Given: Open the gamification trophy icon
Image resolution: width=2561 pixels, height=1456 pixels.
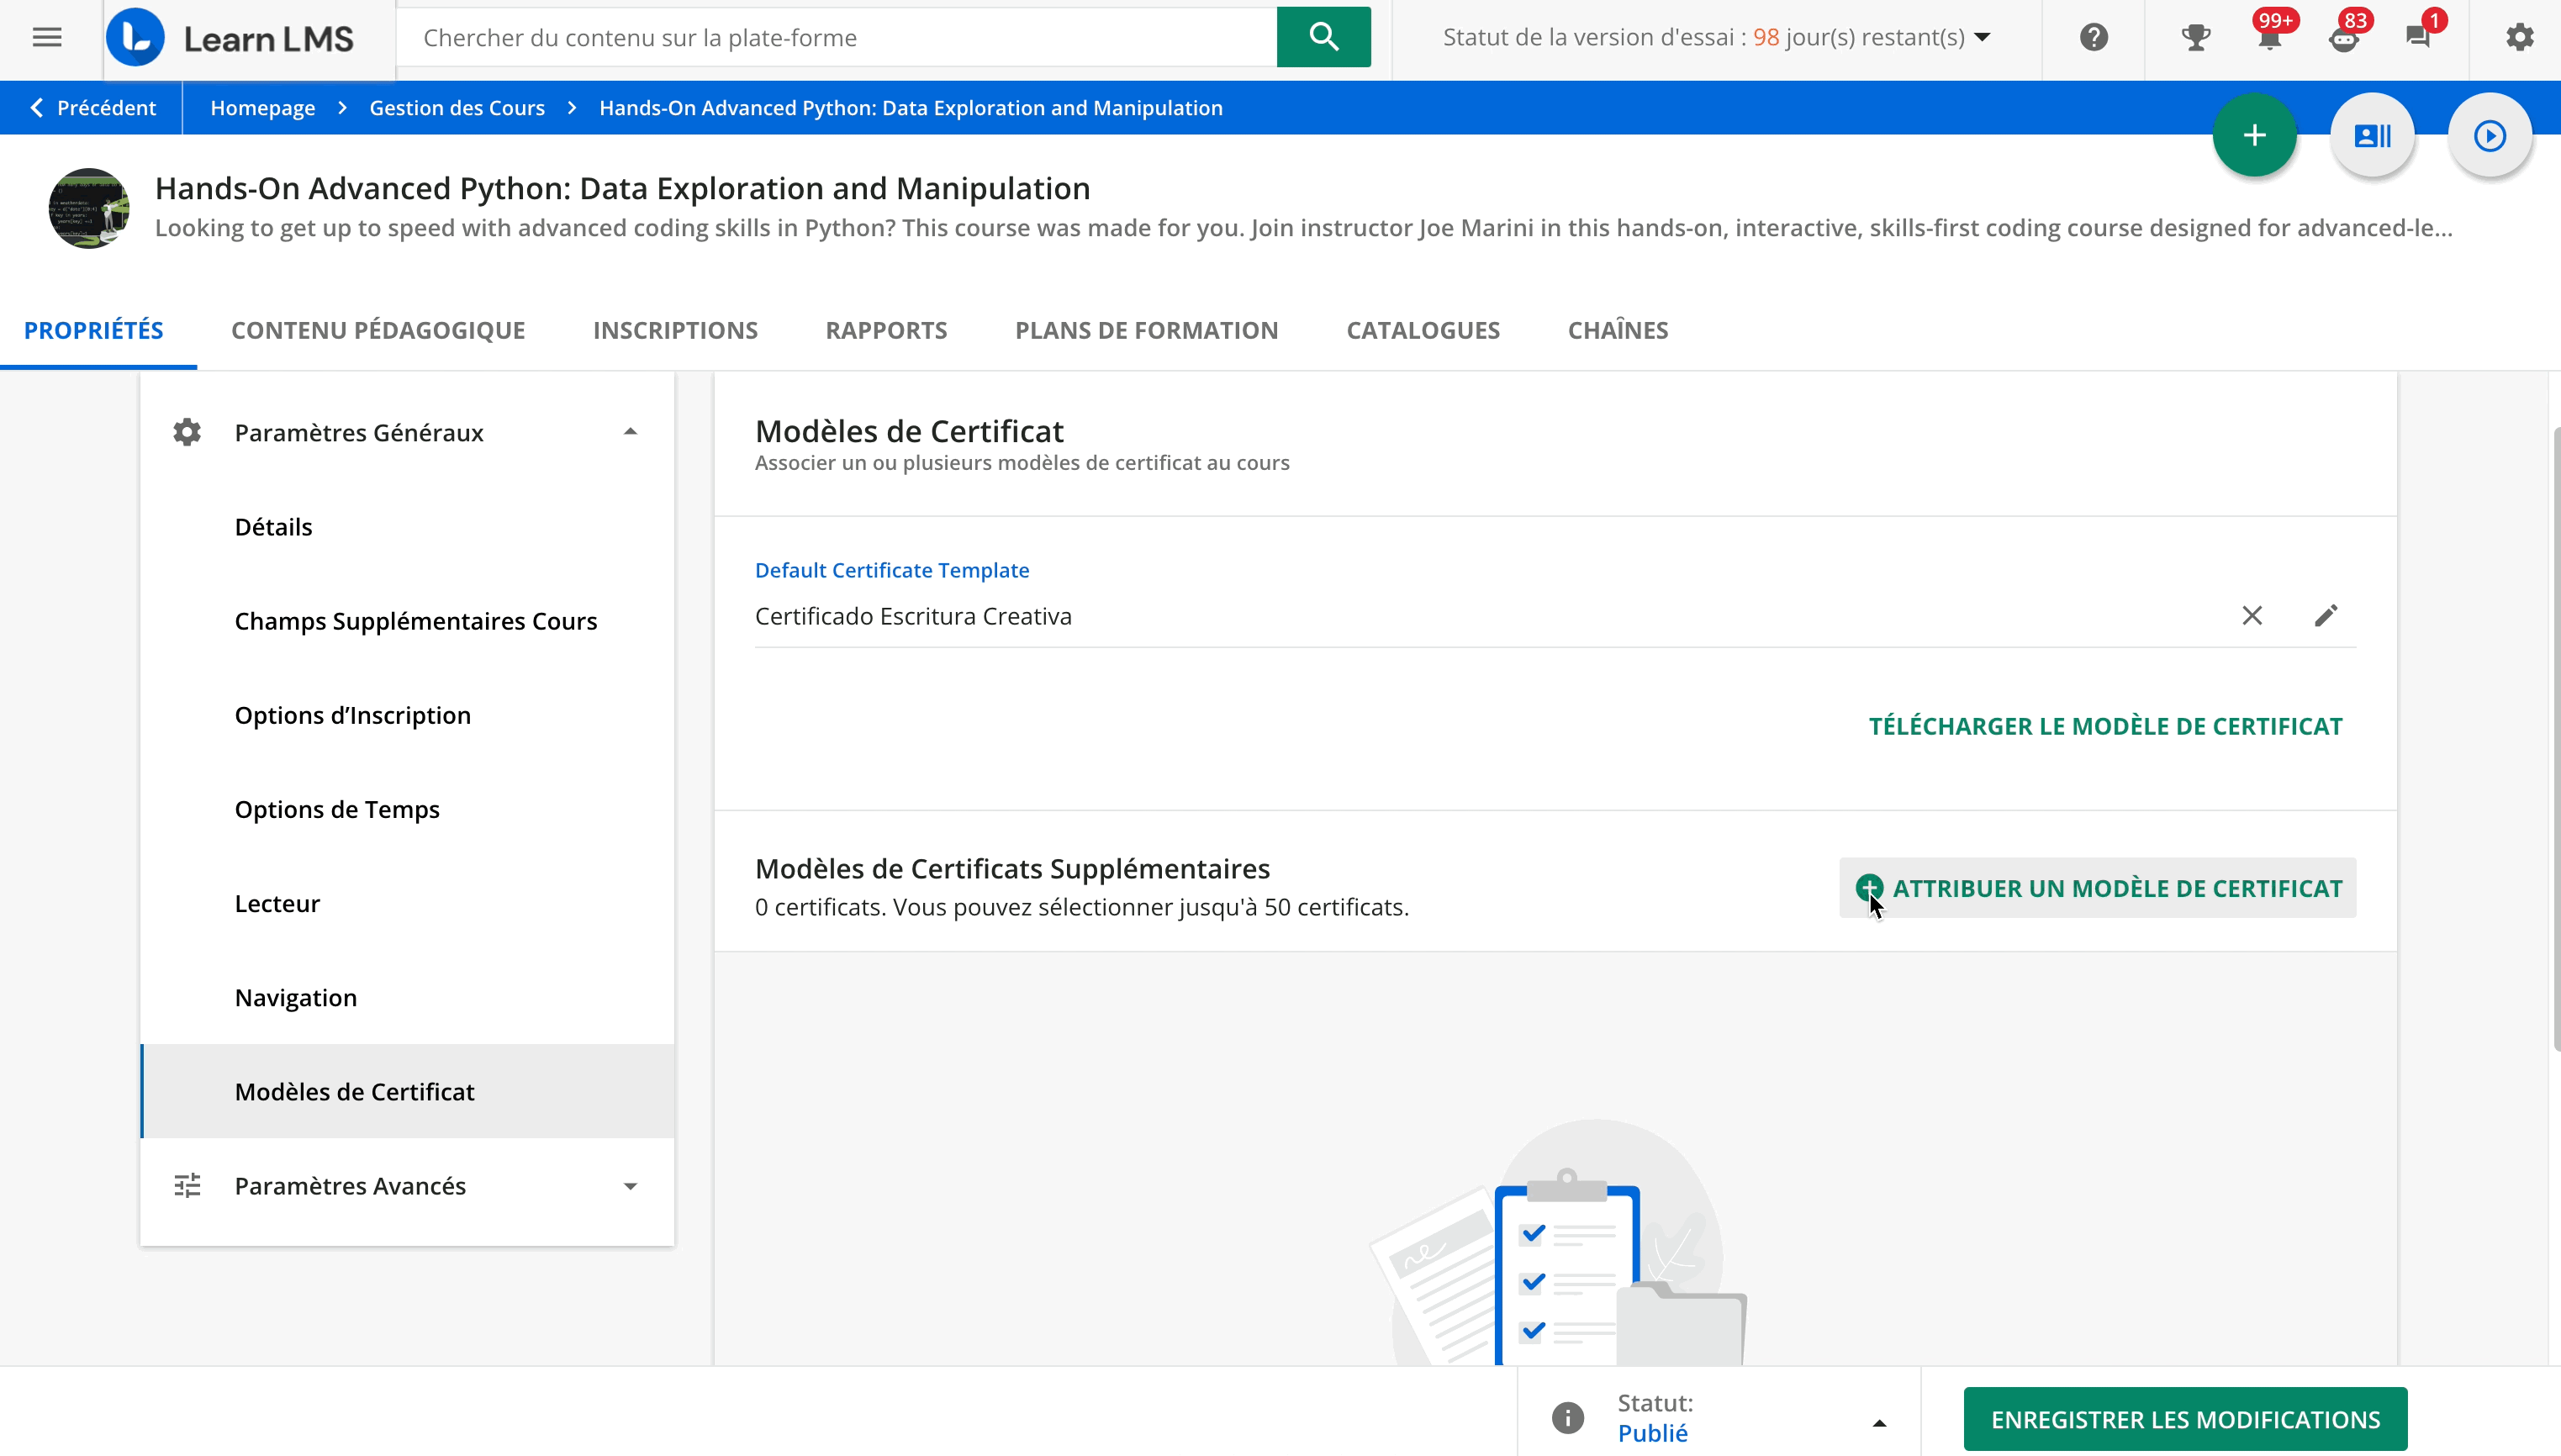Looking at the screenshot, I should pyautogui.click(x=2195, y=38).
